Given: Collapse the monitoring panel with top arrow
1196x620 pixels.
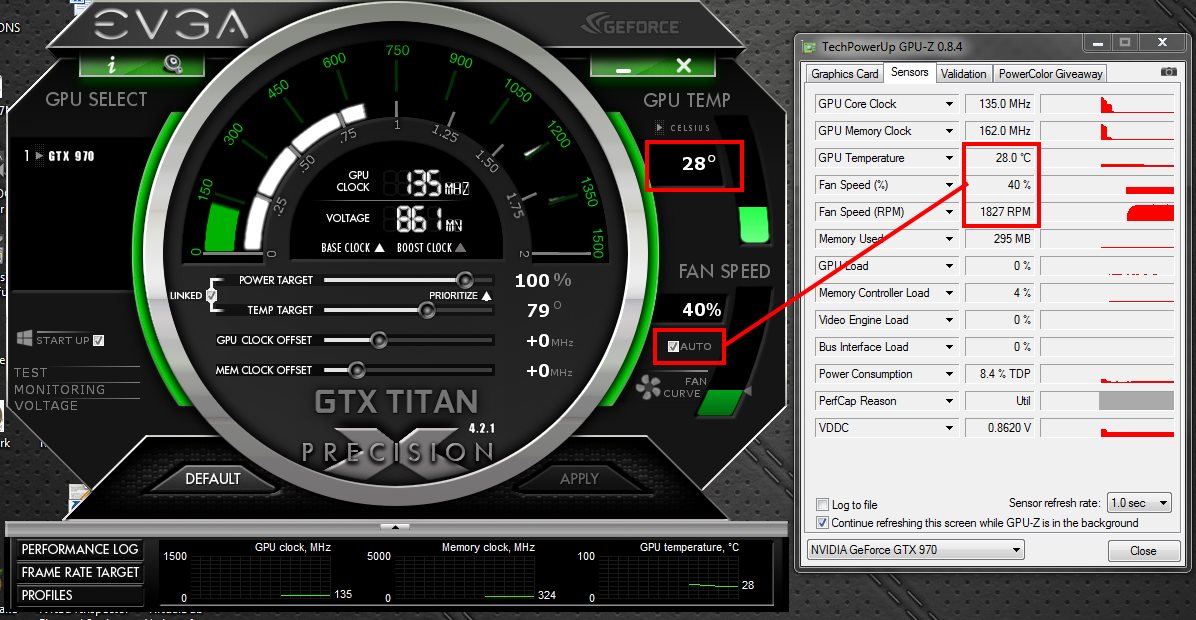Looking at the screenshot, I should pyautogui.click(x=395, y=527).
